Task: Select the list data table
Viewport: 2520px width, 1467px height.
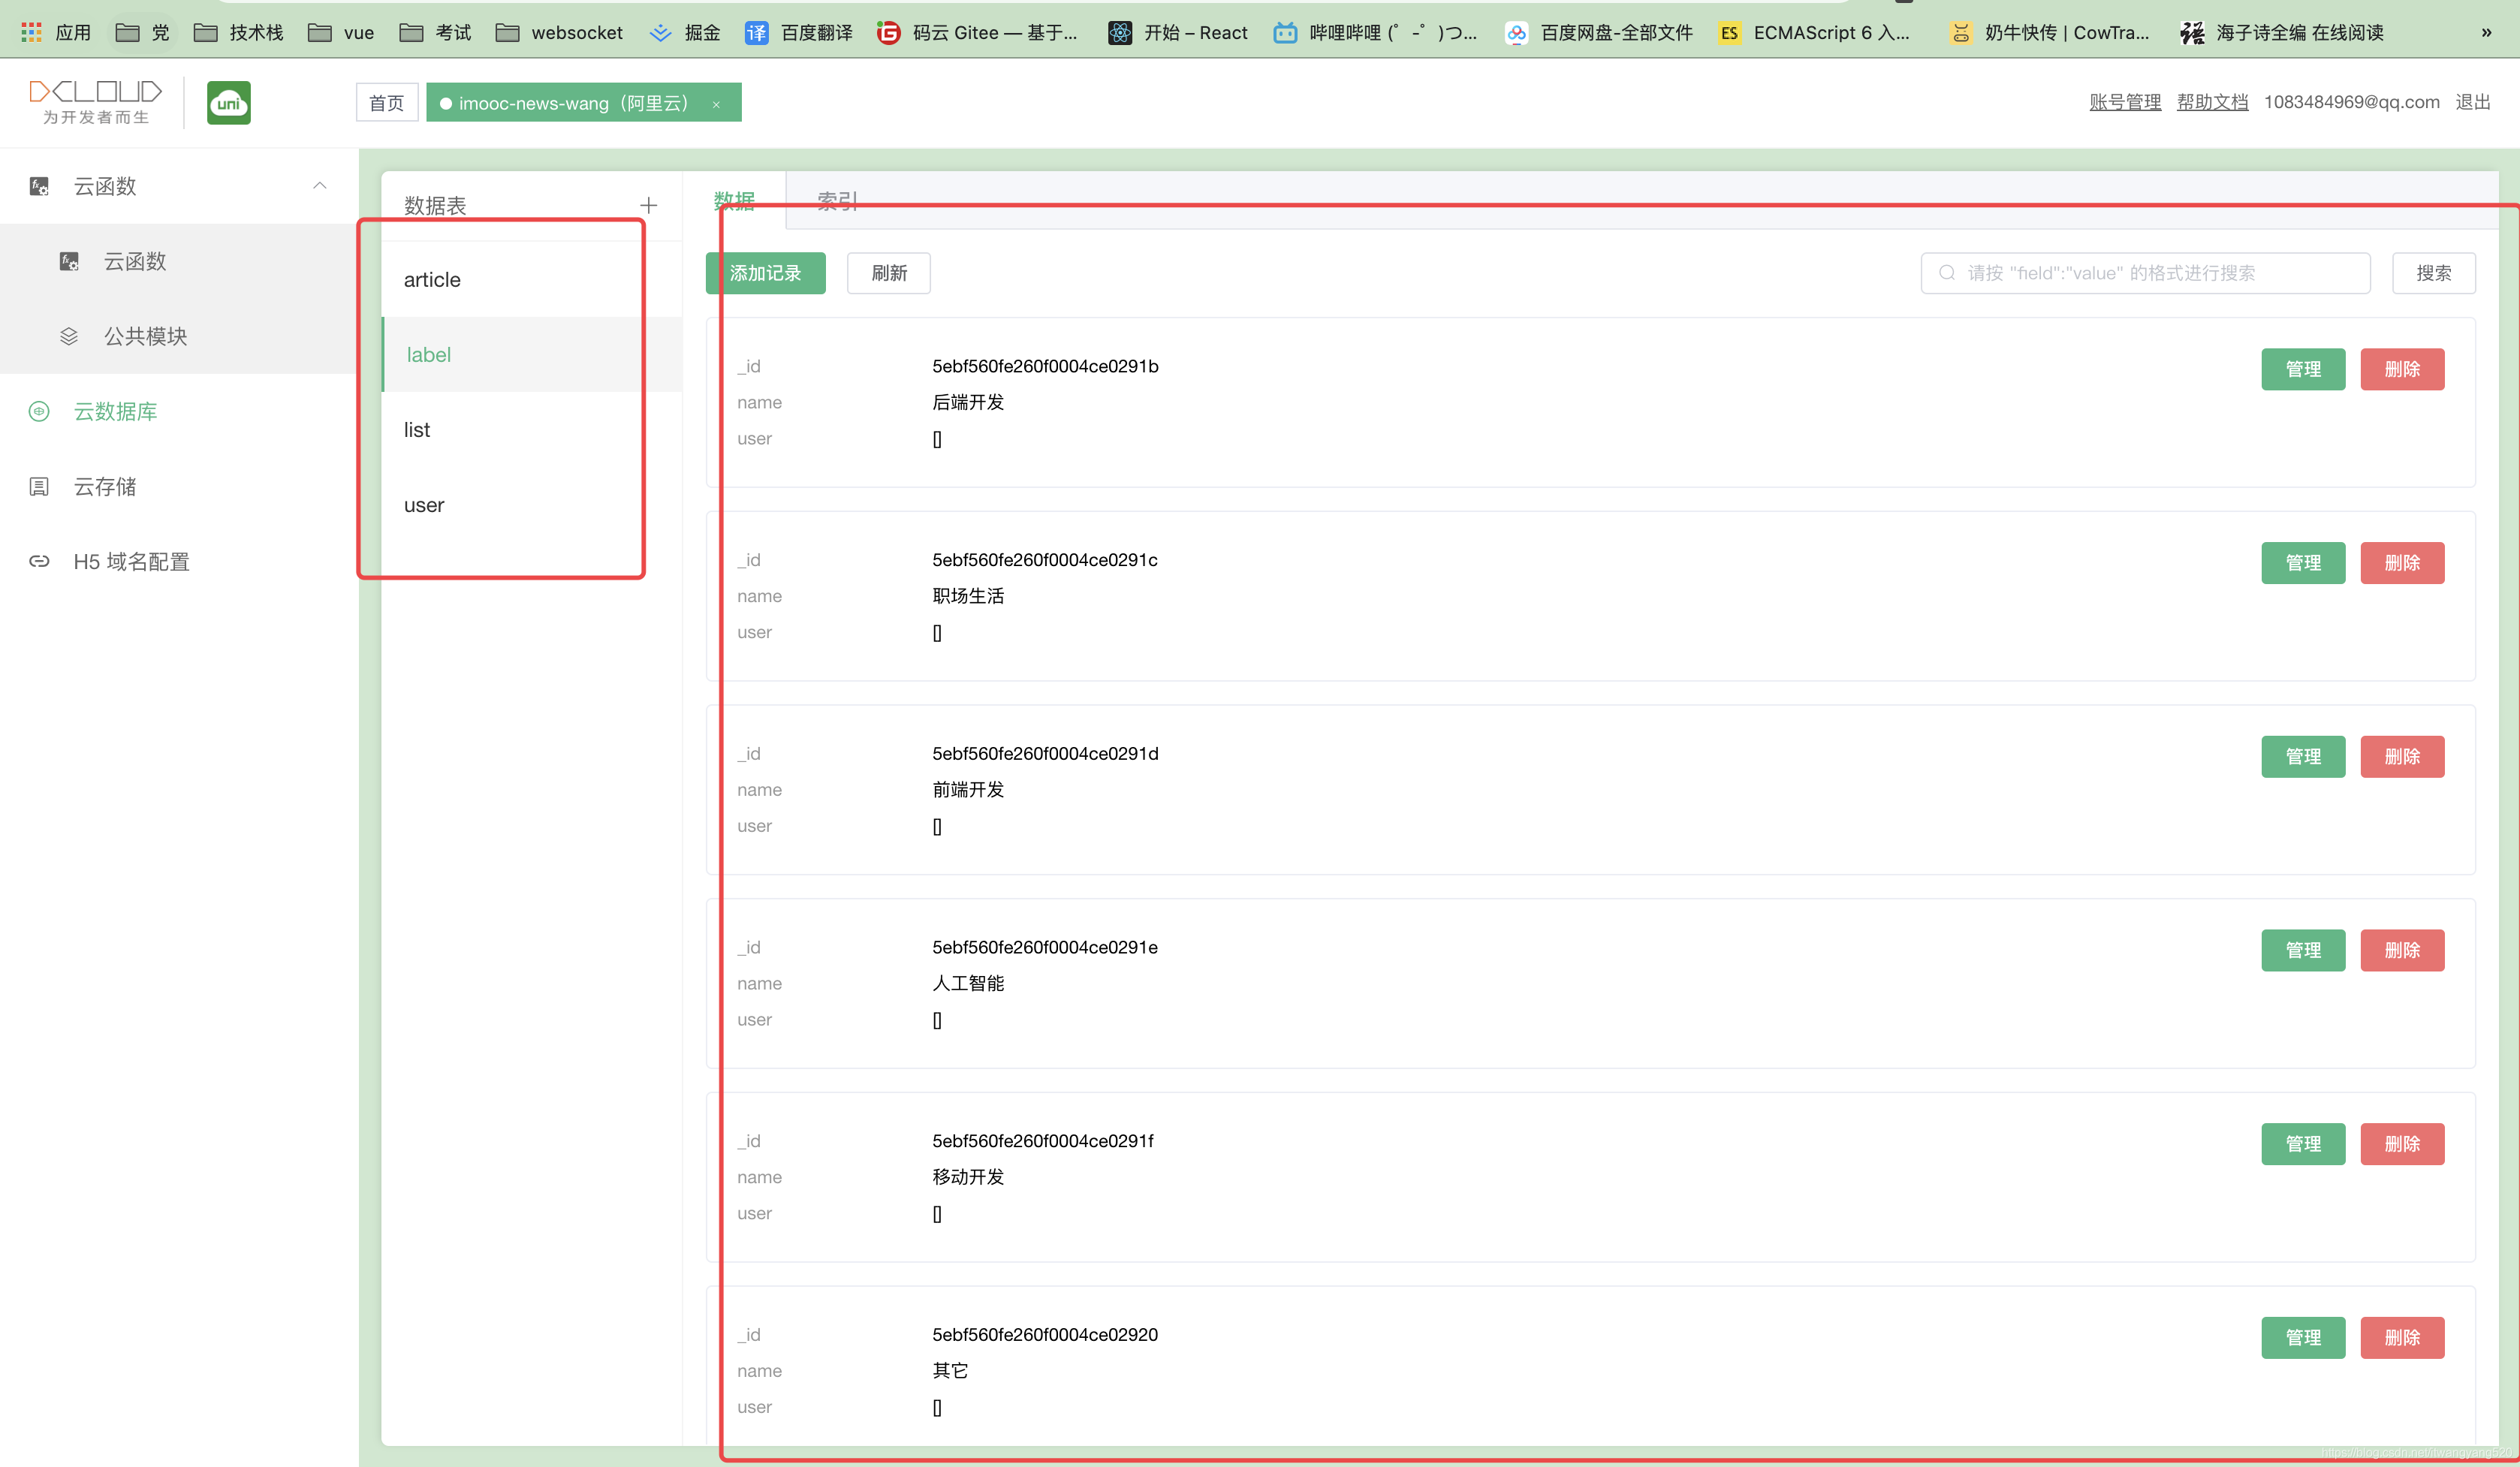Action: pos(532,430)
